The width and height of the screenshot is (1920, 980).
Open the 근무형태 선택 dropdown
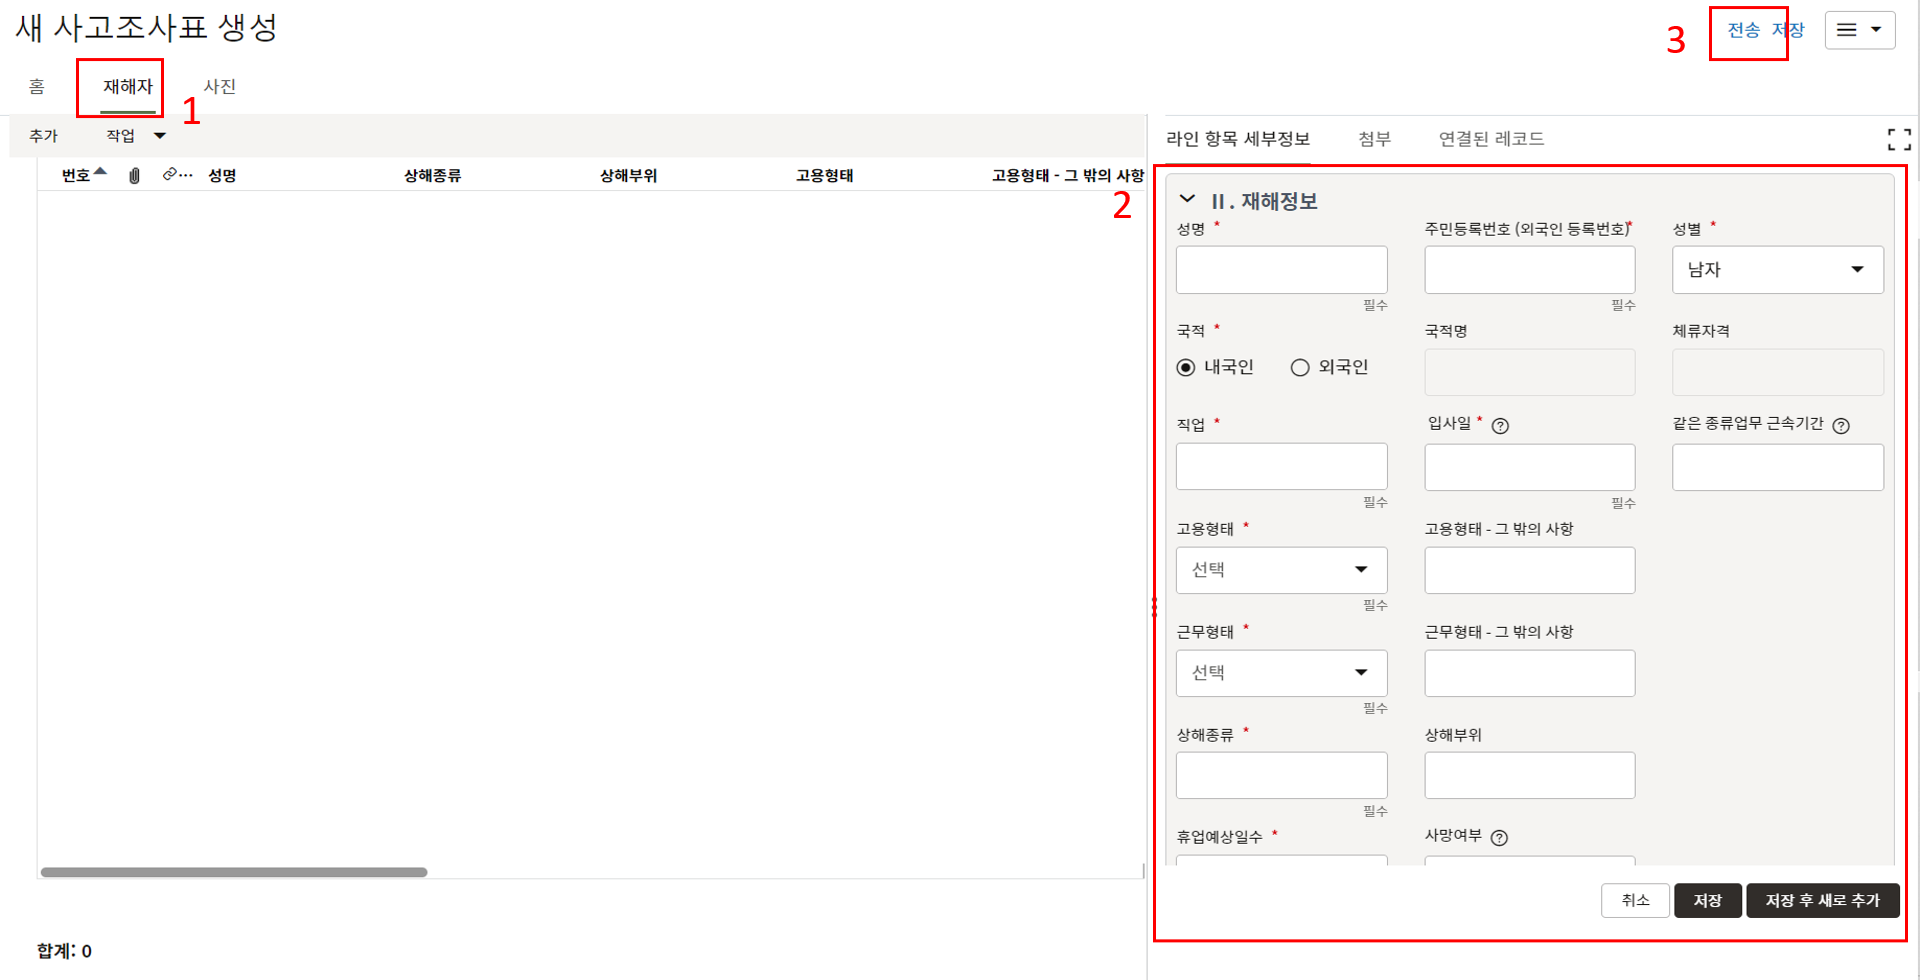point(1281,673)
